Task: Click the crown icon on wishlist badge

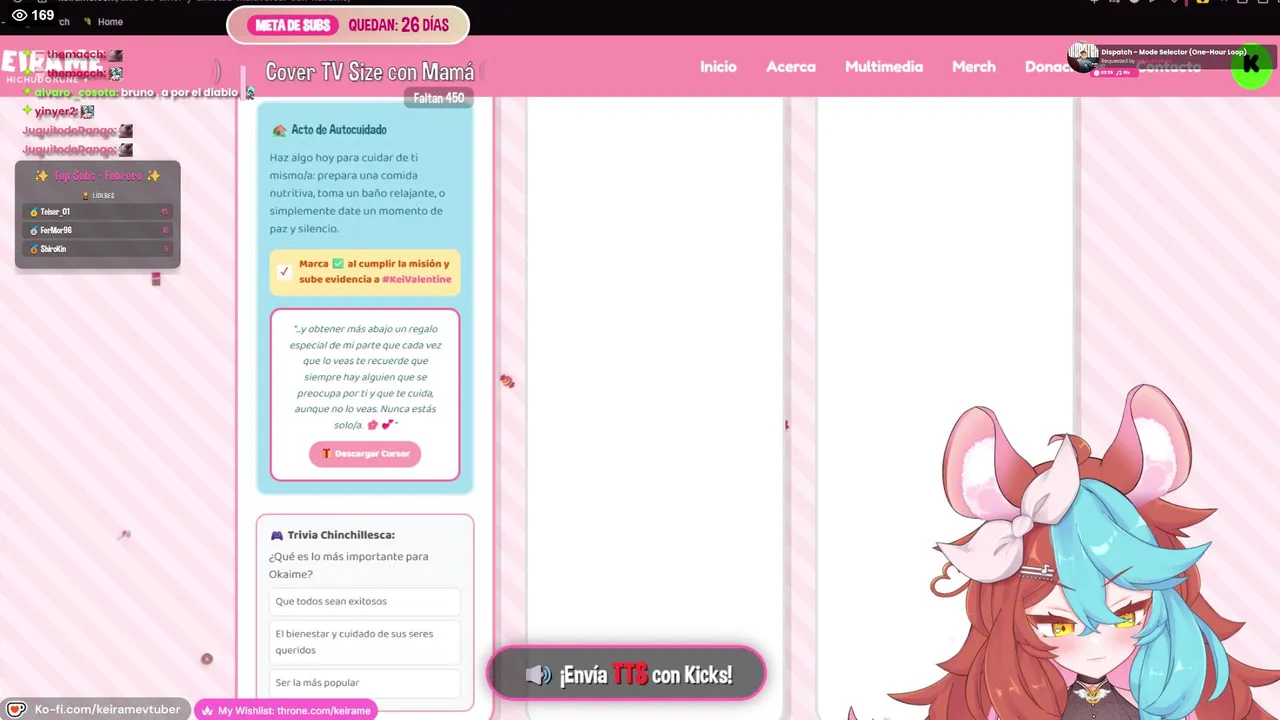Action: pos(207,711)
